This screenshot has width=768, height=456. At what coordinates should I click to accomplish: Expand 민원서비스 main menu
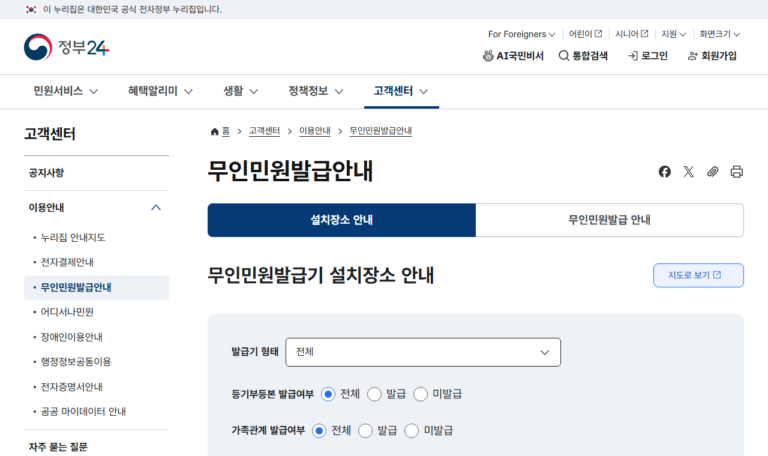click(x=66, y=91)
